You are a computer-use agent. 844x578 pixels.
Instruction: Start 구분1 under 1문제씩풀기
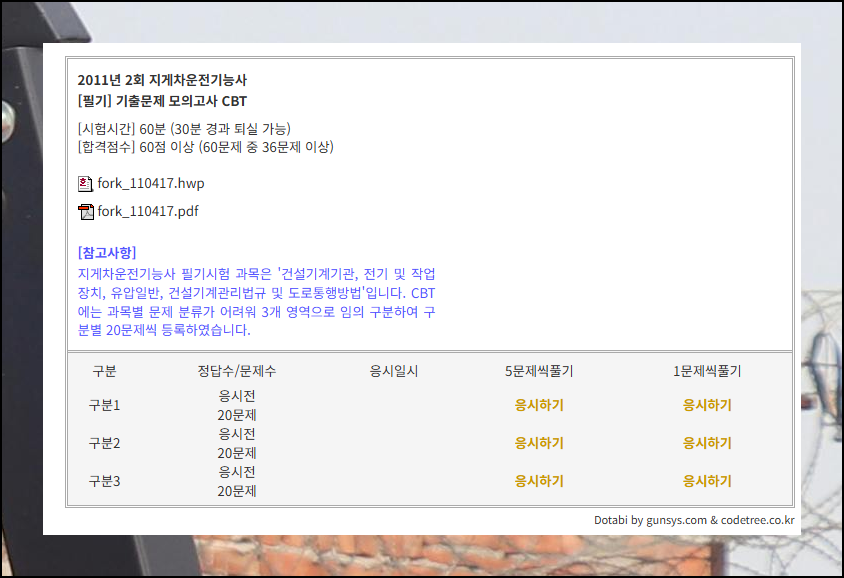pyautogui.click(x=707, y=405)
